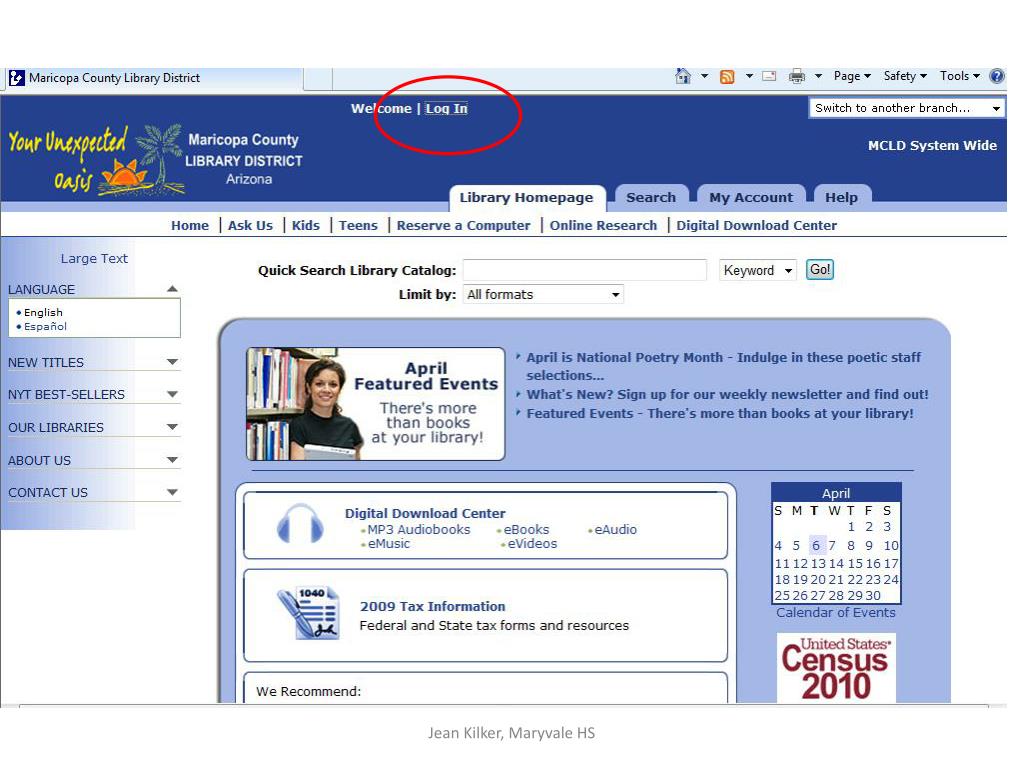Open the Tools menu in toolbar
This screenshot has width=1024, height=768.
point(960,76)
